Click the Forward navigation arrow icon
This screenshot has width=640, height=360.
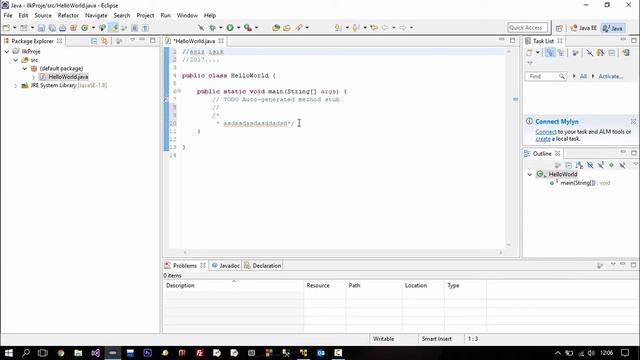pyautogui.click(x=403, y=28)
